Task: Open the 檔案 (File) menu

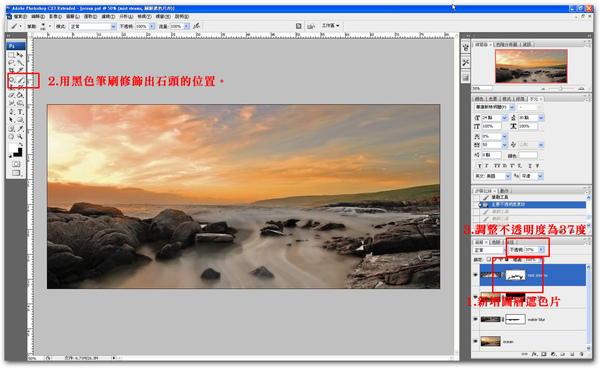Action: 20,16
